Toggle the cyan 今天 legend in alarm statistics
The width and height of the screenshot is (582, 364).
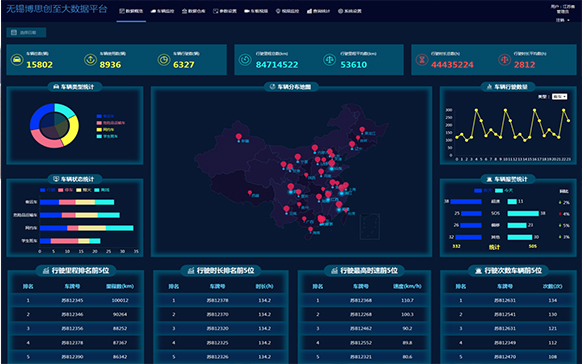pos(504,190)
